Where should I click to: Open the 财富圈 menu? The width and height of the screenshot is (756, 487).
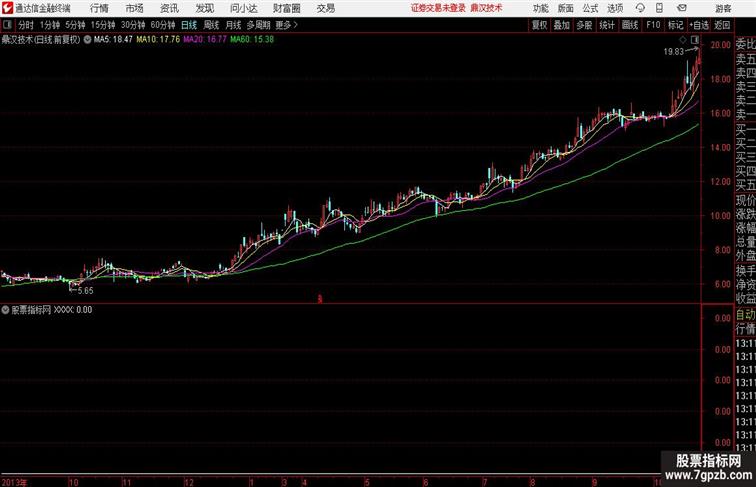(286, 8)
